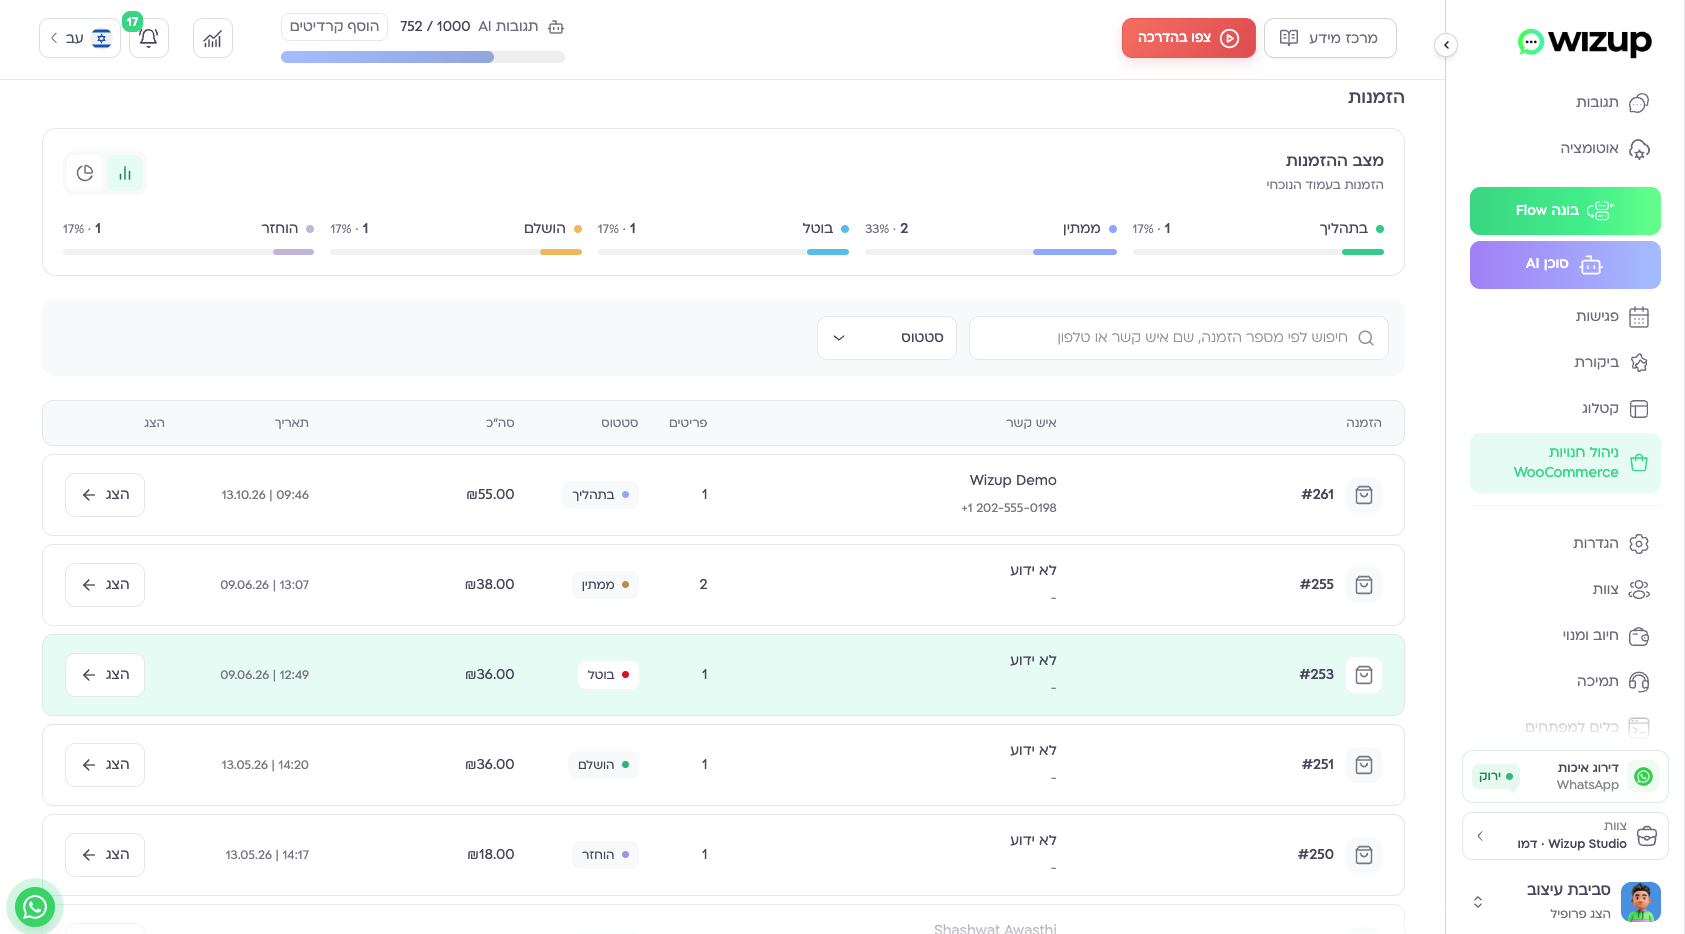Click the צפו בהדרכה tutorial button
Screen dimensions: 1685x934
[1189, 38]
